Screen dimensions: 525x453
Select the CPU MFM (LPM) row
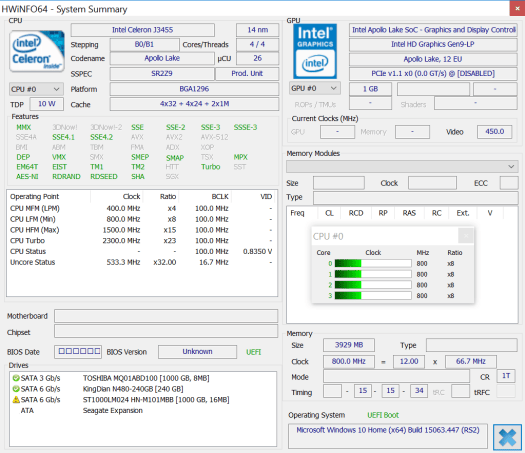(x=142, y=209)
